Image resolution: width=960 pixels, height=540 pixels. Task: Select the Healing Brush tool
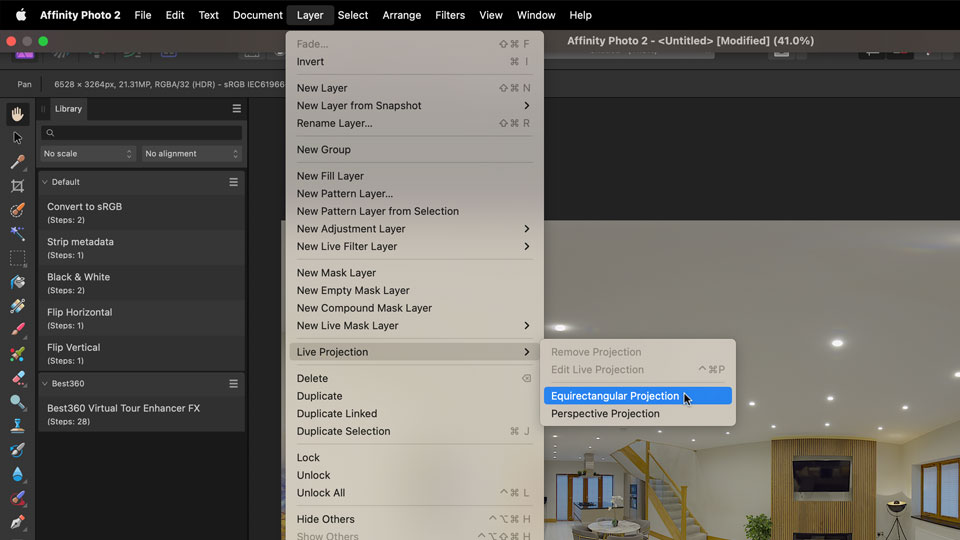point(17,498)
